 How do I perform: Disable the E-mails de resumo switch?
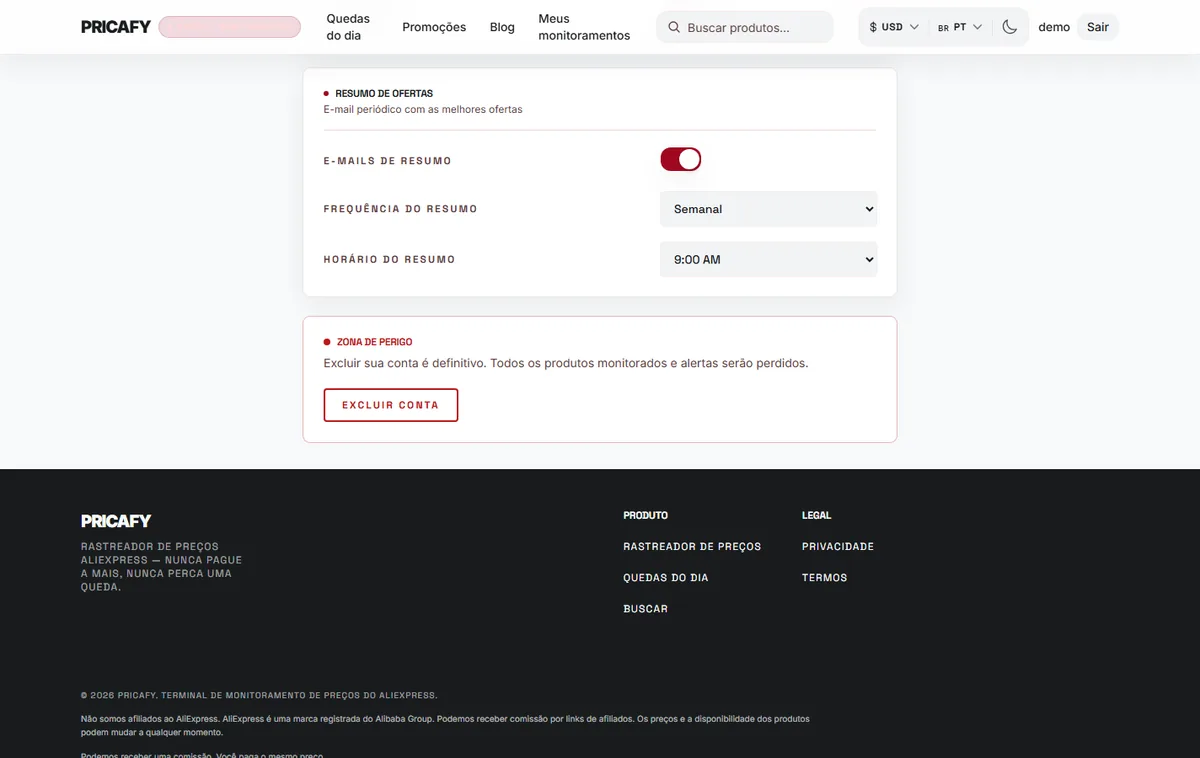click(681, 159)
